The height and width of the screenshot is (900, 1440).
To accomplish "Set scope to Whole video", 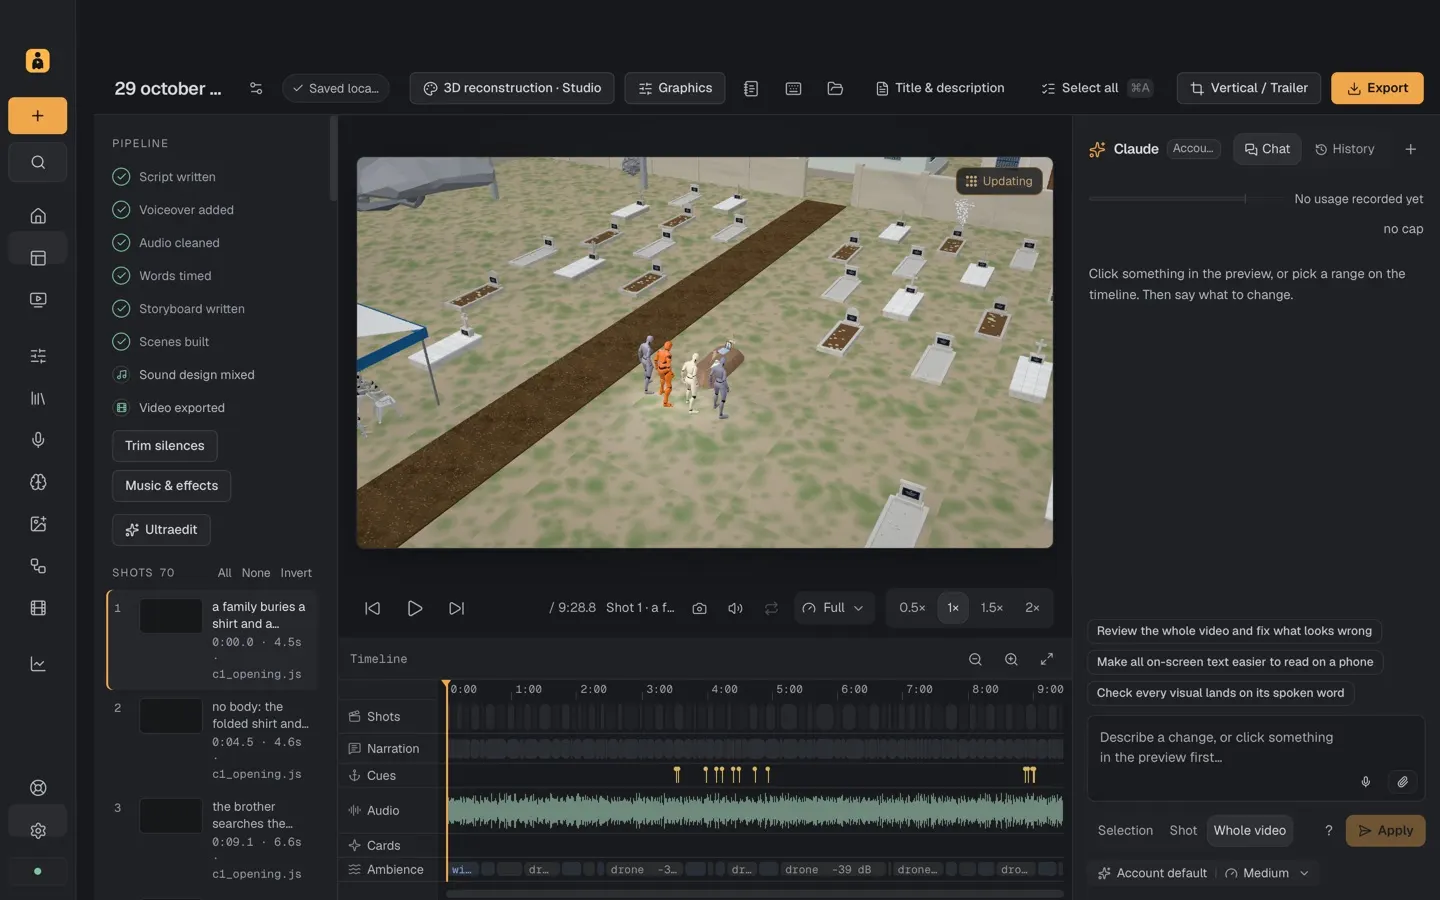I will (1250, 831).
